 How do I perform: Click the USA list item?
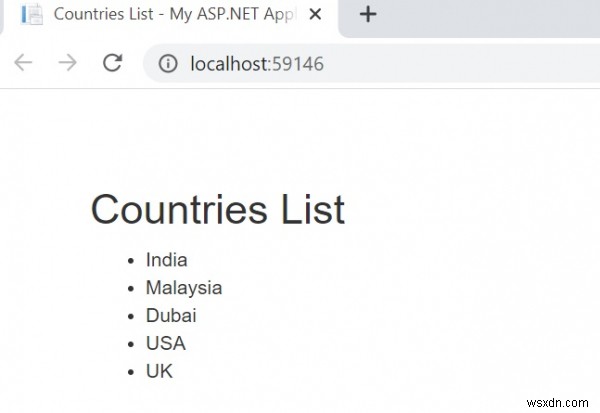(165, 343)
